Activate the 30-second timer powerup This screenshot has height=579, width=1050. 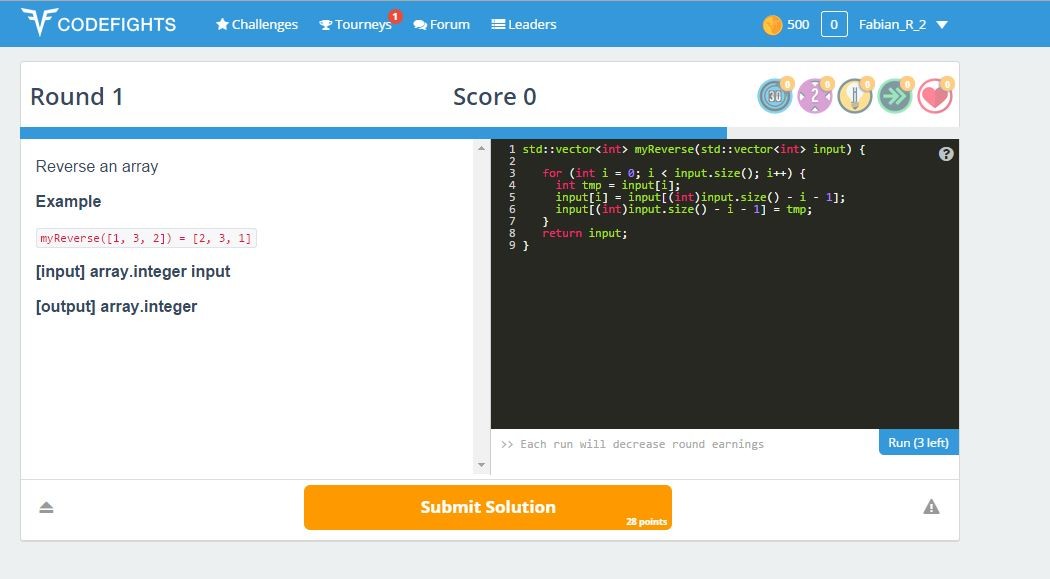click(775, 97)
